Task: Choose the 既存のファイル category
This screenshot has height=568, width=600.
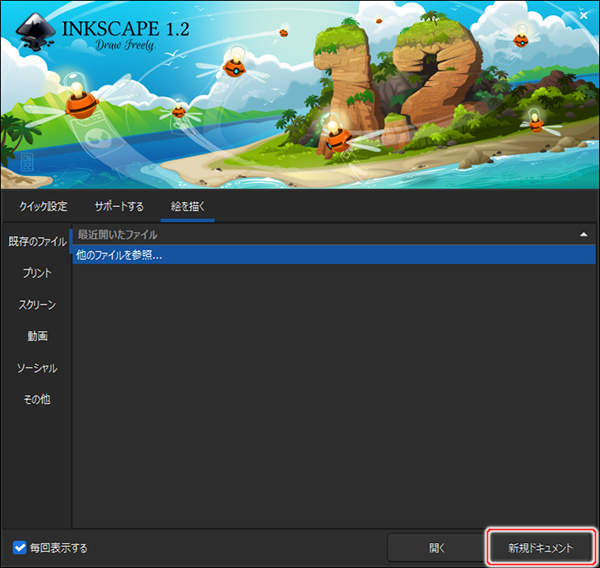Action: point(37,242)
